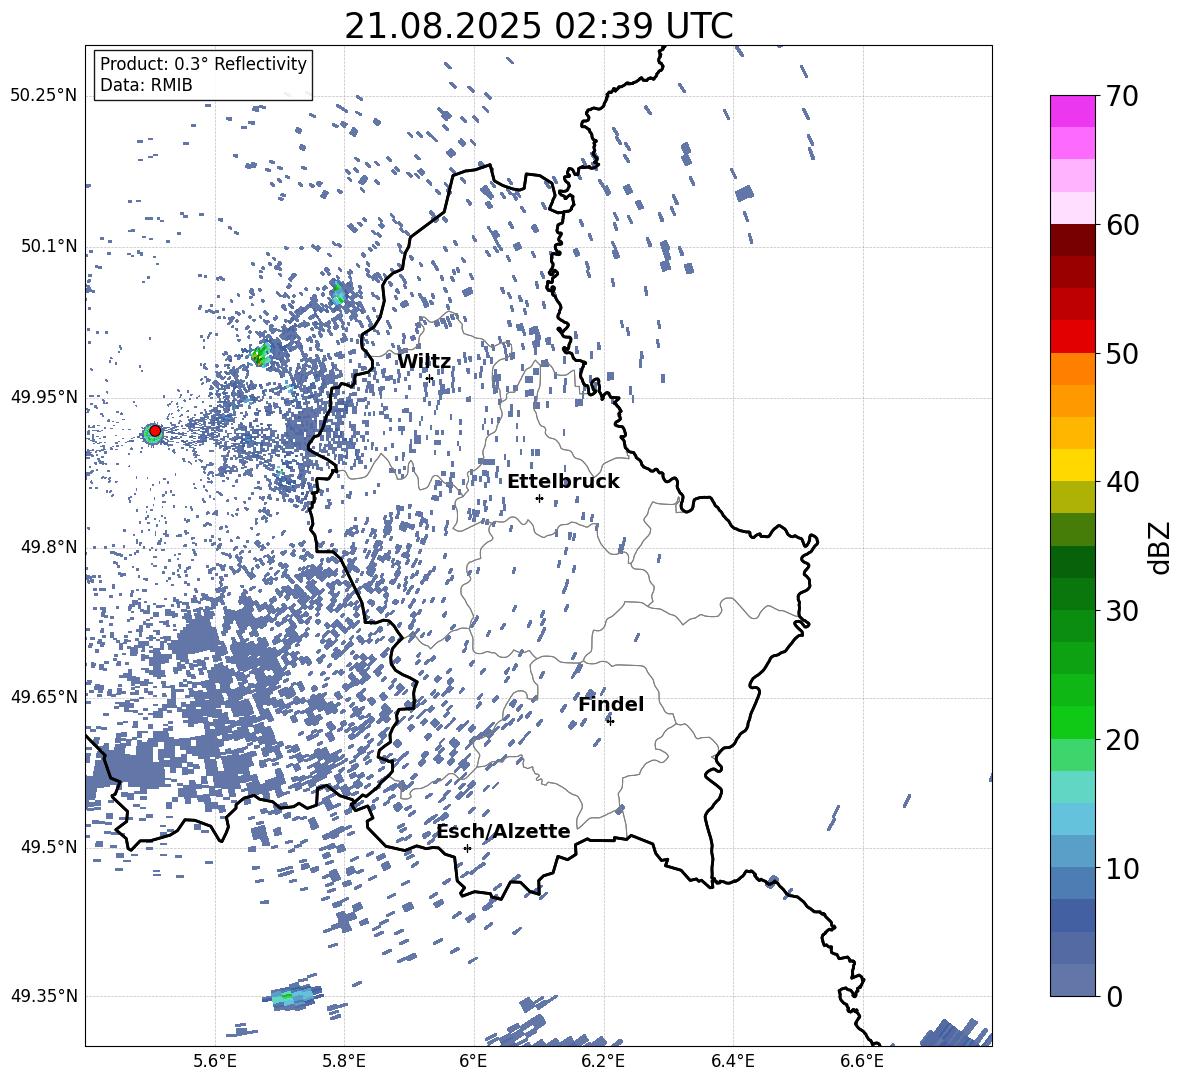Click the Ettelbruck station cross marker

[539, 498]
